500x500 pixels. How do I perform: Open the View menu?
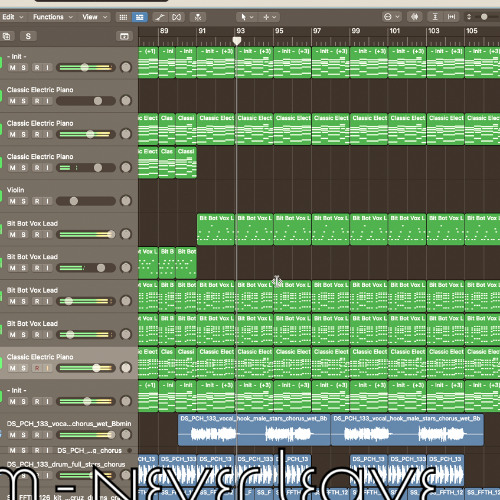95,17
